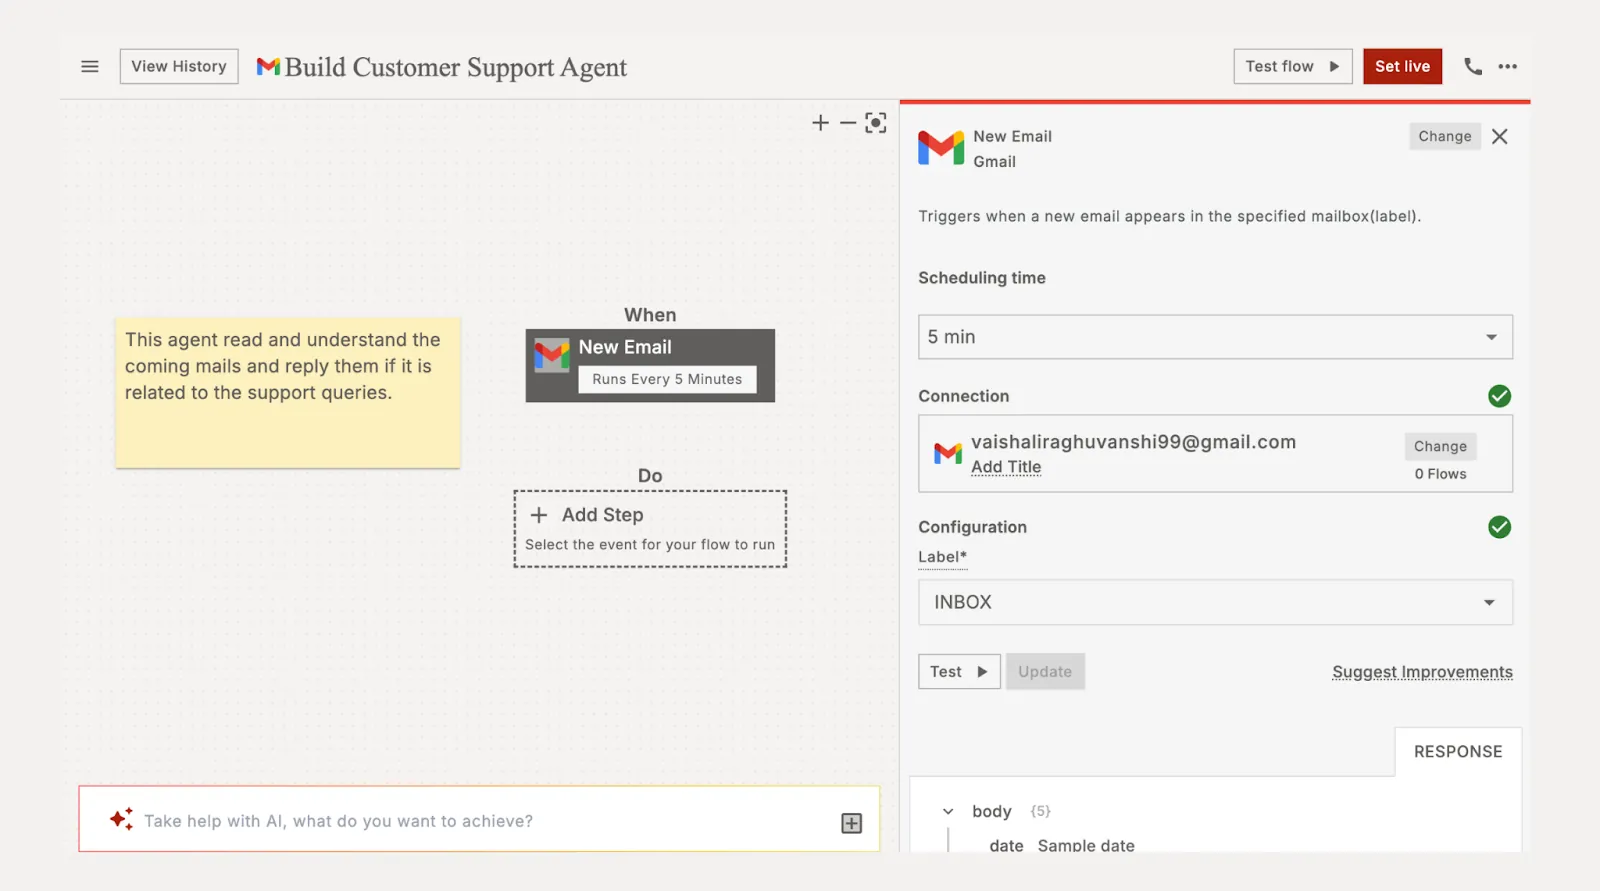The width and height of the screenshot is (1600, 891).
Task: Click the Add Title link
Action: (1006, 467)
